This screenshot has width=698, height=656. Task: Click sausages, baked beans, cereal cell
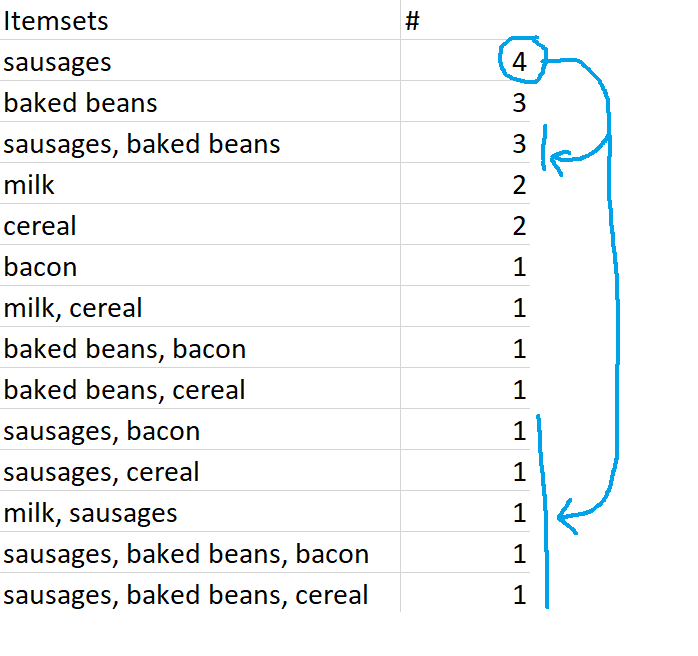[200, 593]
